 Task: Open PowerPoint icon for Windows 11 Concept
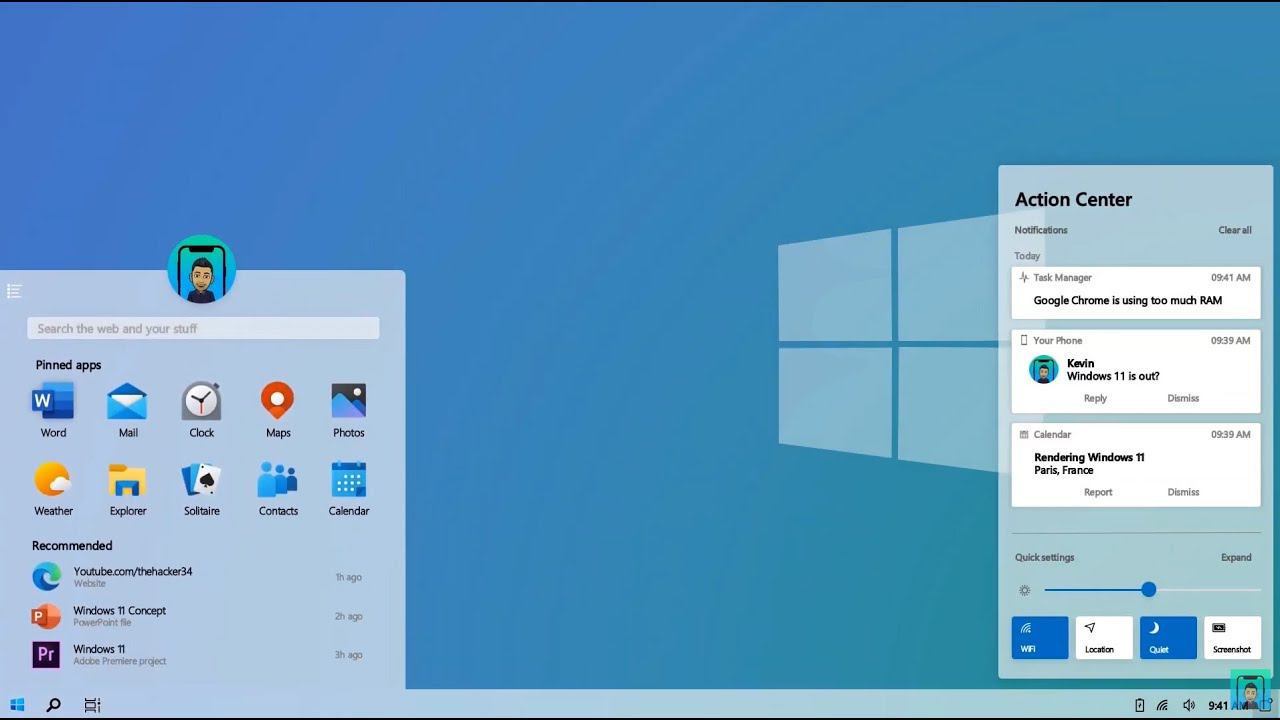tap(46, 616)
